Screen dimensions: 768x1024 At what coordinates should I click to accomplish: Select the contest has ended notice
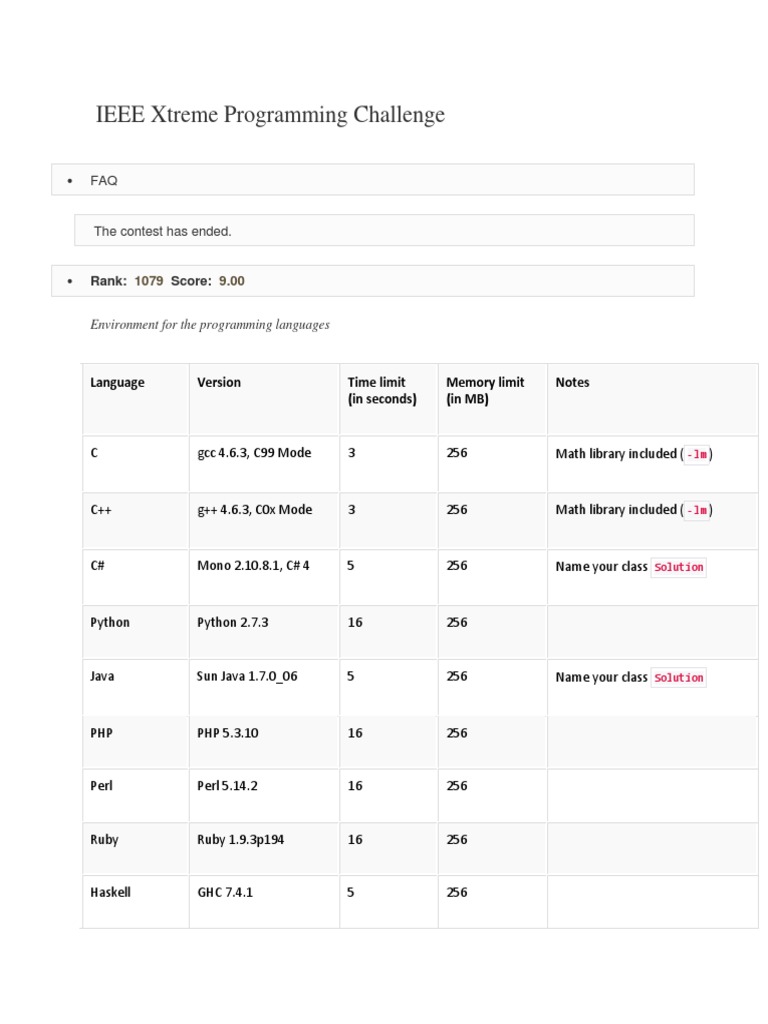tap(163, 231)
